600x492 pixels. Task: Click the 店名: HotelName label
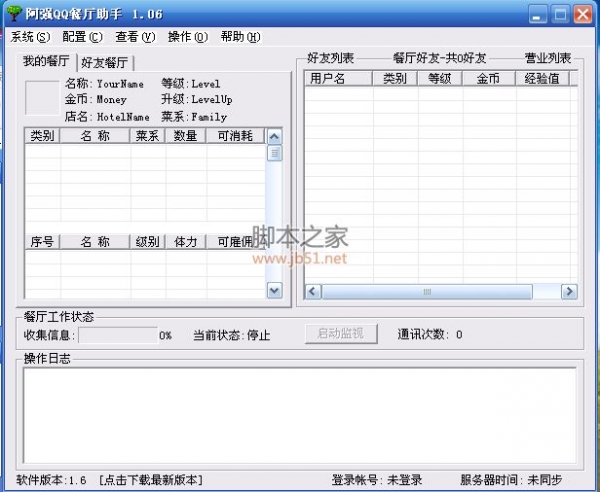click(x=107, y=116)
